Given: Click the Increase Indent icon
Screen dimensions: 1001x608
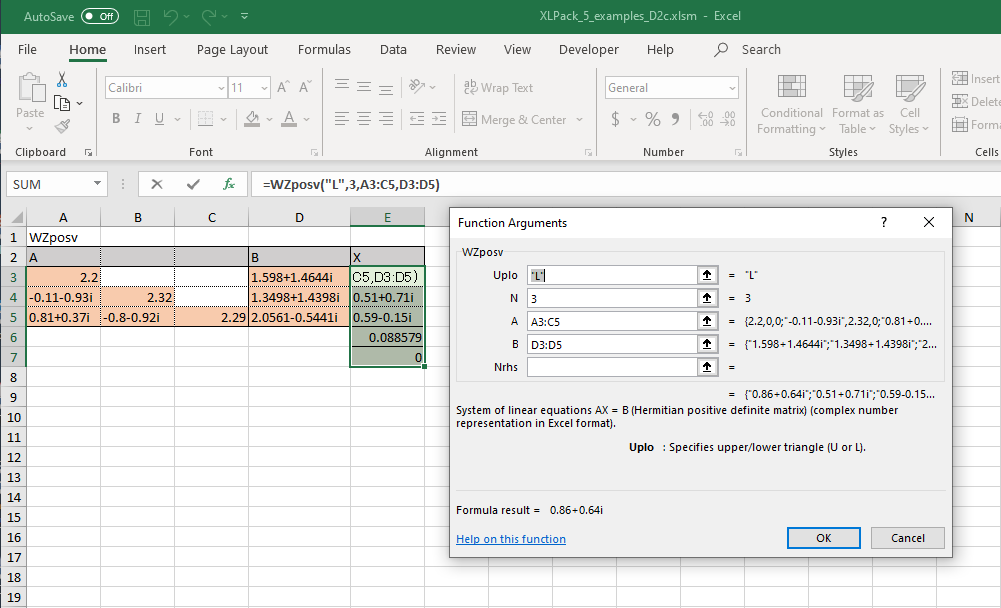Looking at the screenshot, I should 439,119.
